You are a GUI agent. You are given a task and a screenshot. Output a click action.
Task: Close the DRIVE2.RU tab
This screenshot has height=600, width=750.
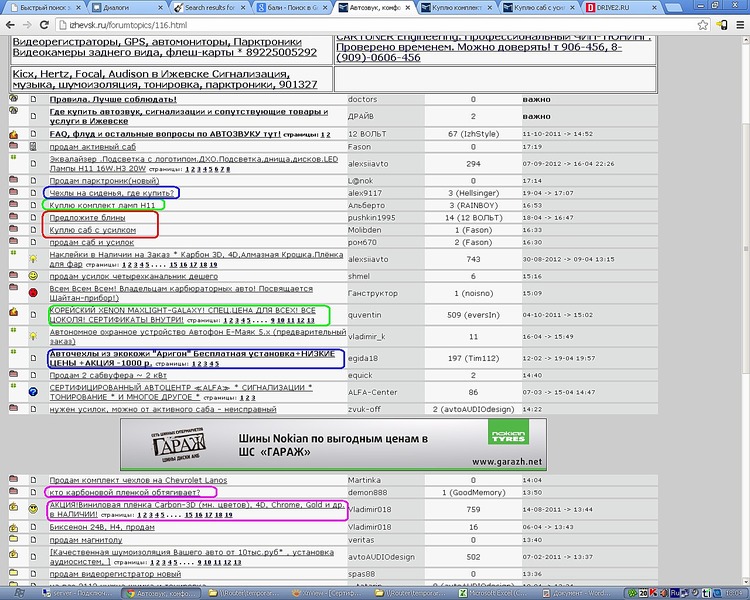654,8
